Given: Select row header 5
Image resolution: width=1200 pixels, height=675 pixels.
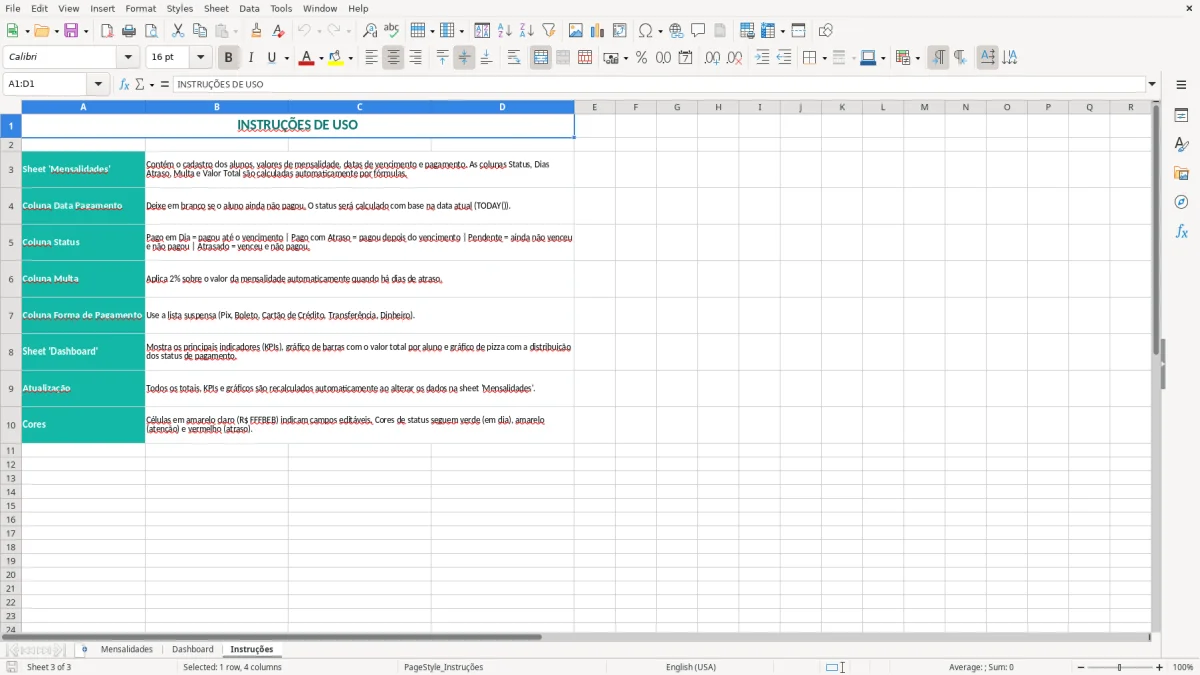Looking at the screenshot, I should (x=10, y=242).
